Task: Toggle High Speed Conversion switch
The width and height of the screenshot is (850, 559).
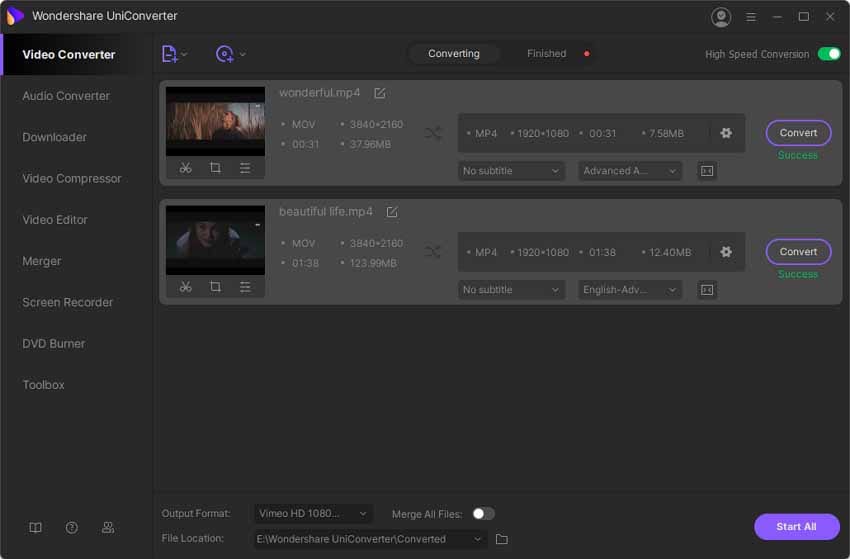Action: coord(829,54)
